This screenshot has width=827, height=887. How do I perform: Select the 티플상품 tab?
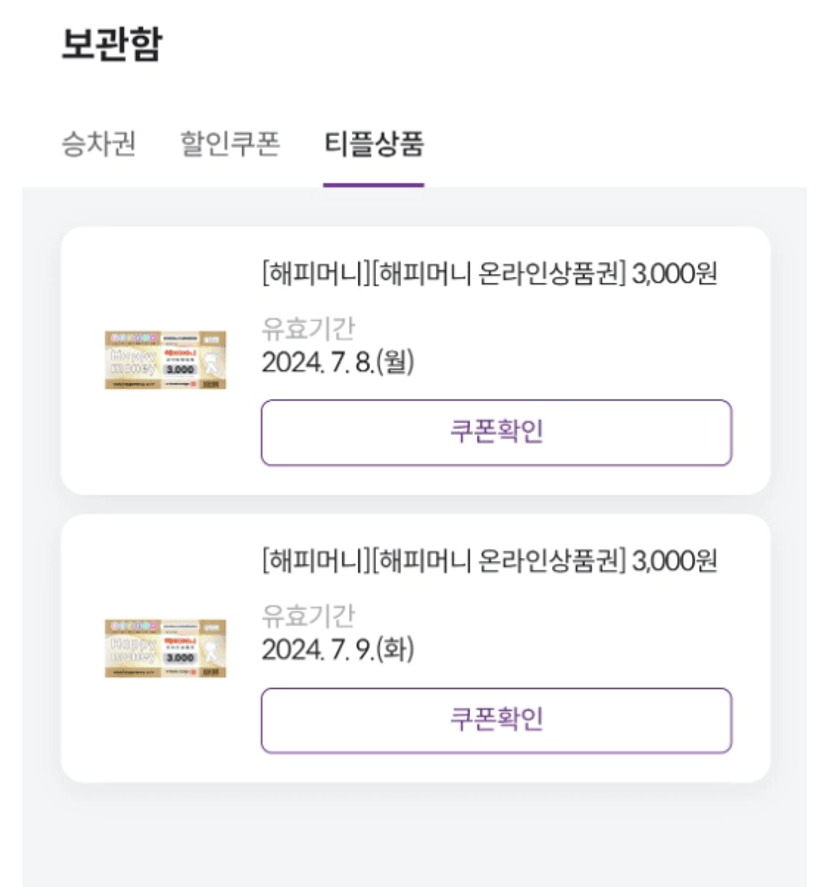374,144
